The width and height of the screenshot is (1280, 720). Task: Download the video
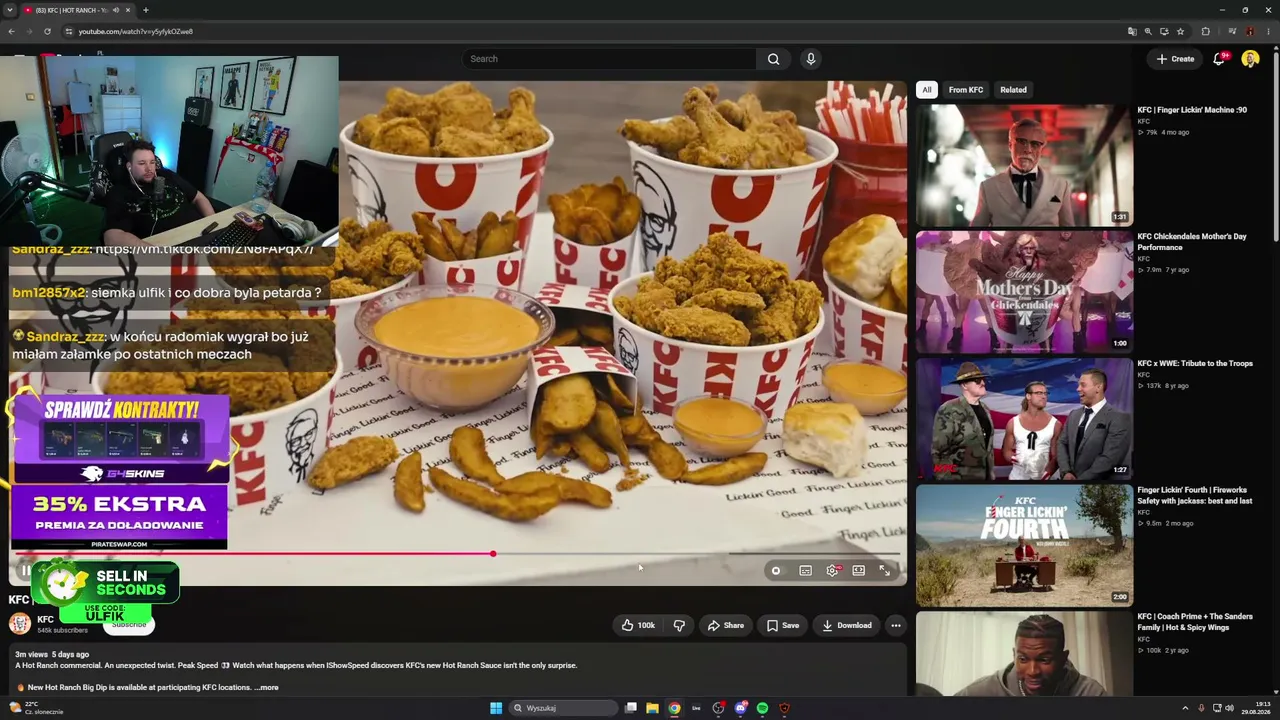[847, 625]
